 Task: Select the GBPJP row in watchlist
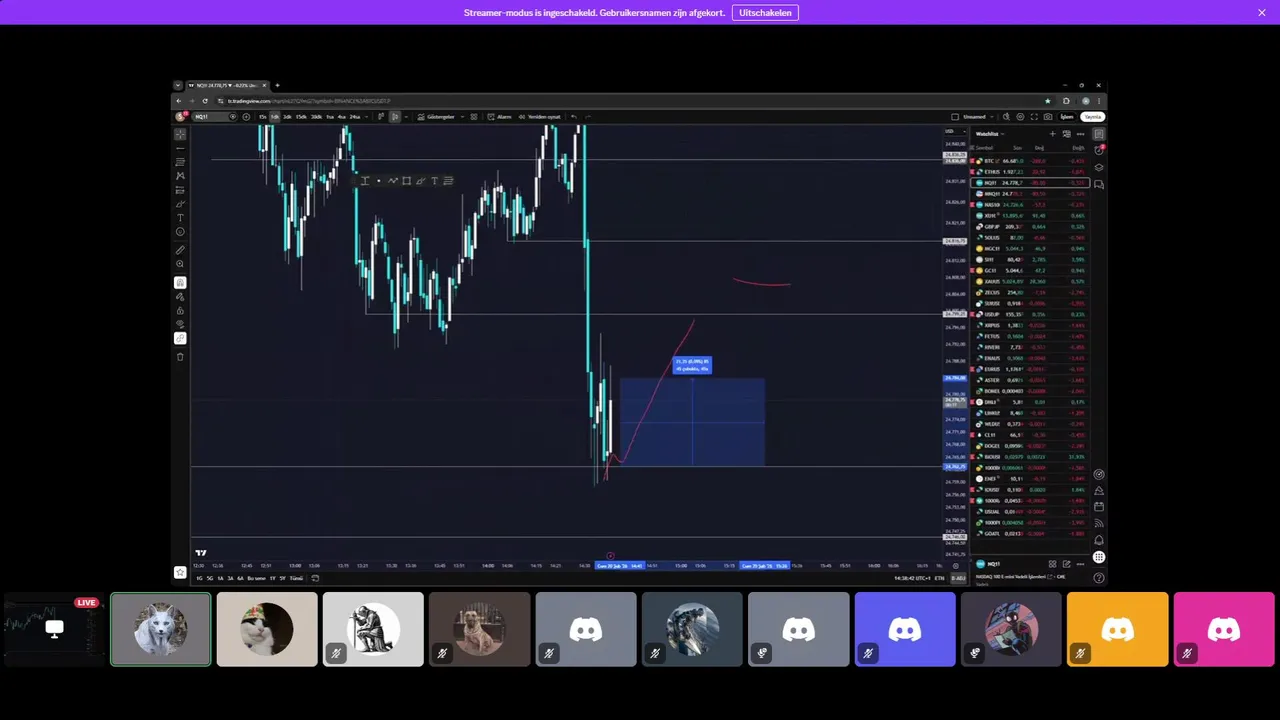(x=1029, y=226)
